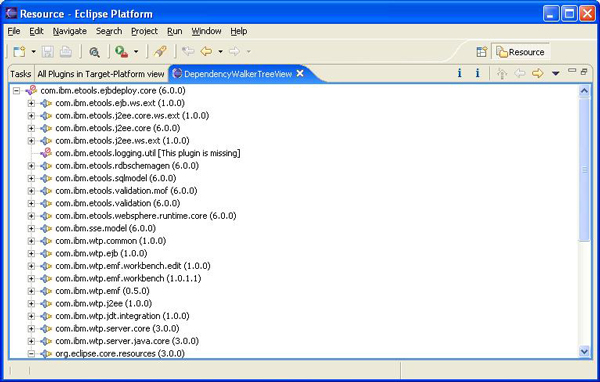Screen dimensions: 600x382
Task: Click the Last Edit Location icon
Action: click(x=188, y=51)
